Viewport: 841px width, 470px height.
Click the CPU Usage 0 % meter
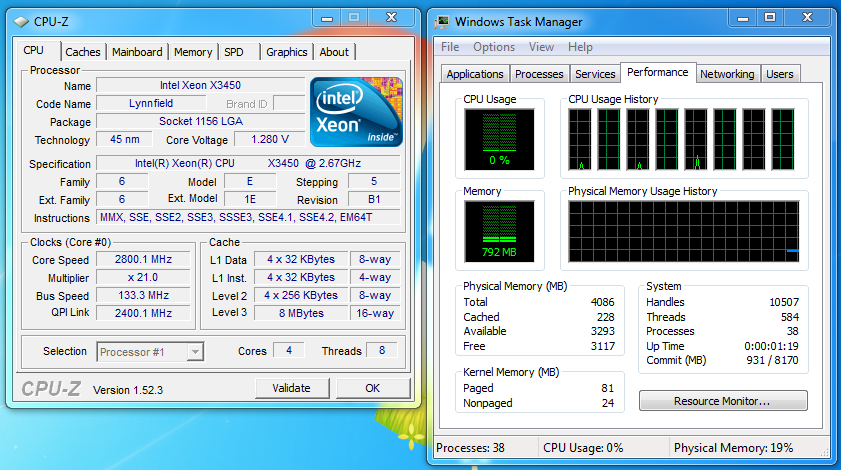tap(499, 139)
